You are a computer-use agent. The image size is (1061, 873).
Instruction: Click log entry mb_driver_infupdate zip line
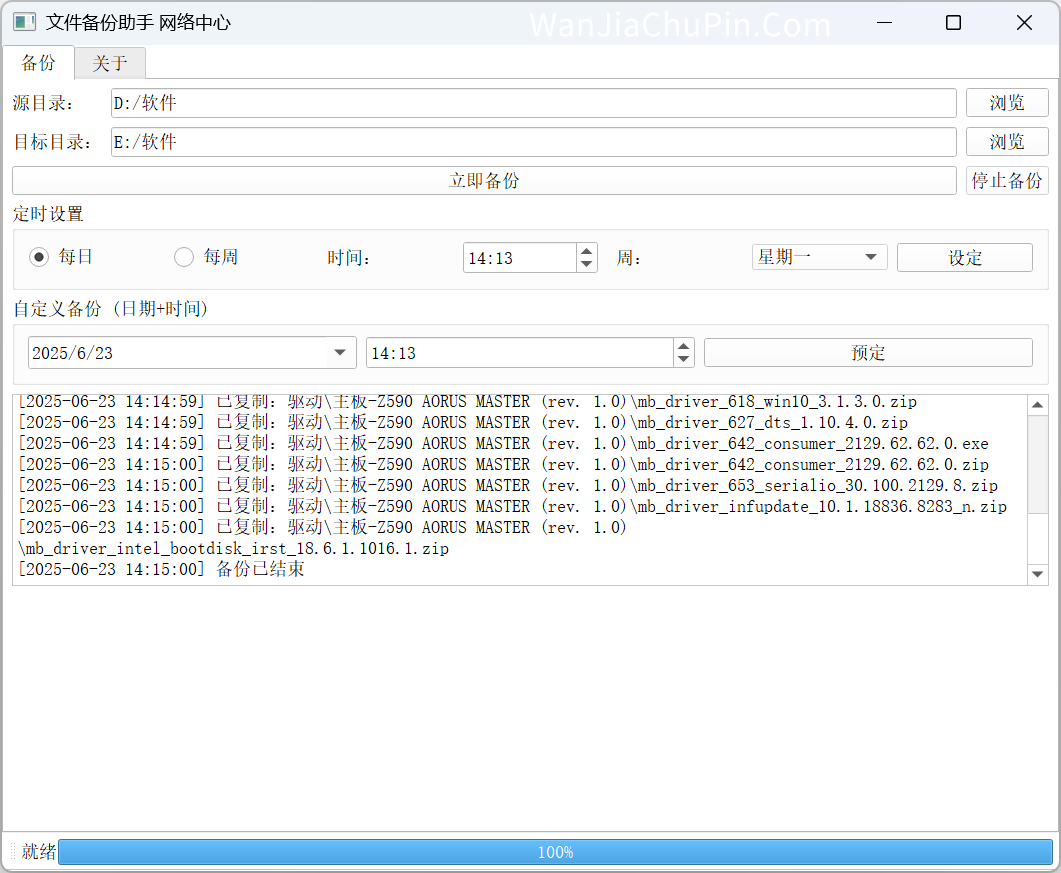(x=512, y=507)
